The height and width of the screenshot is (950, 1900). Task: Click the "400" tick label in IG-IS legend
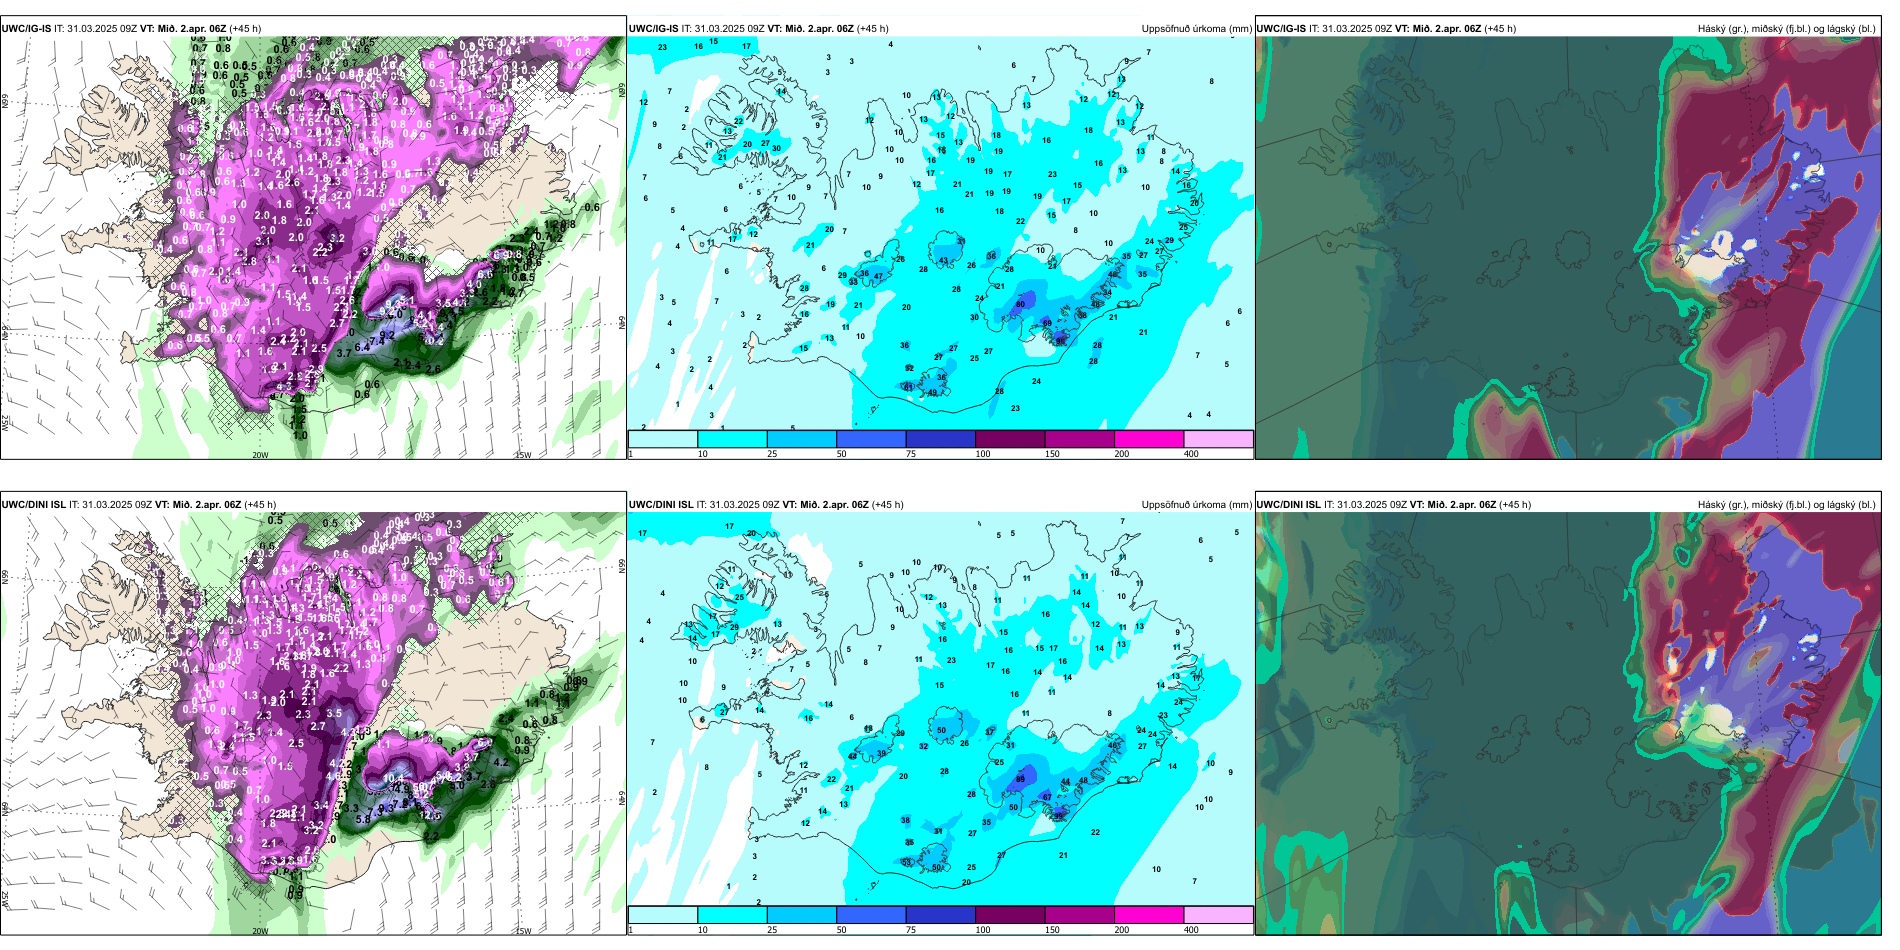tap(1191, 454)
